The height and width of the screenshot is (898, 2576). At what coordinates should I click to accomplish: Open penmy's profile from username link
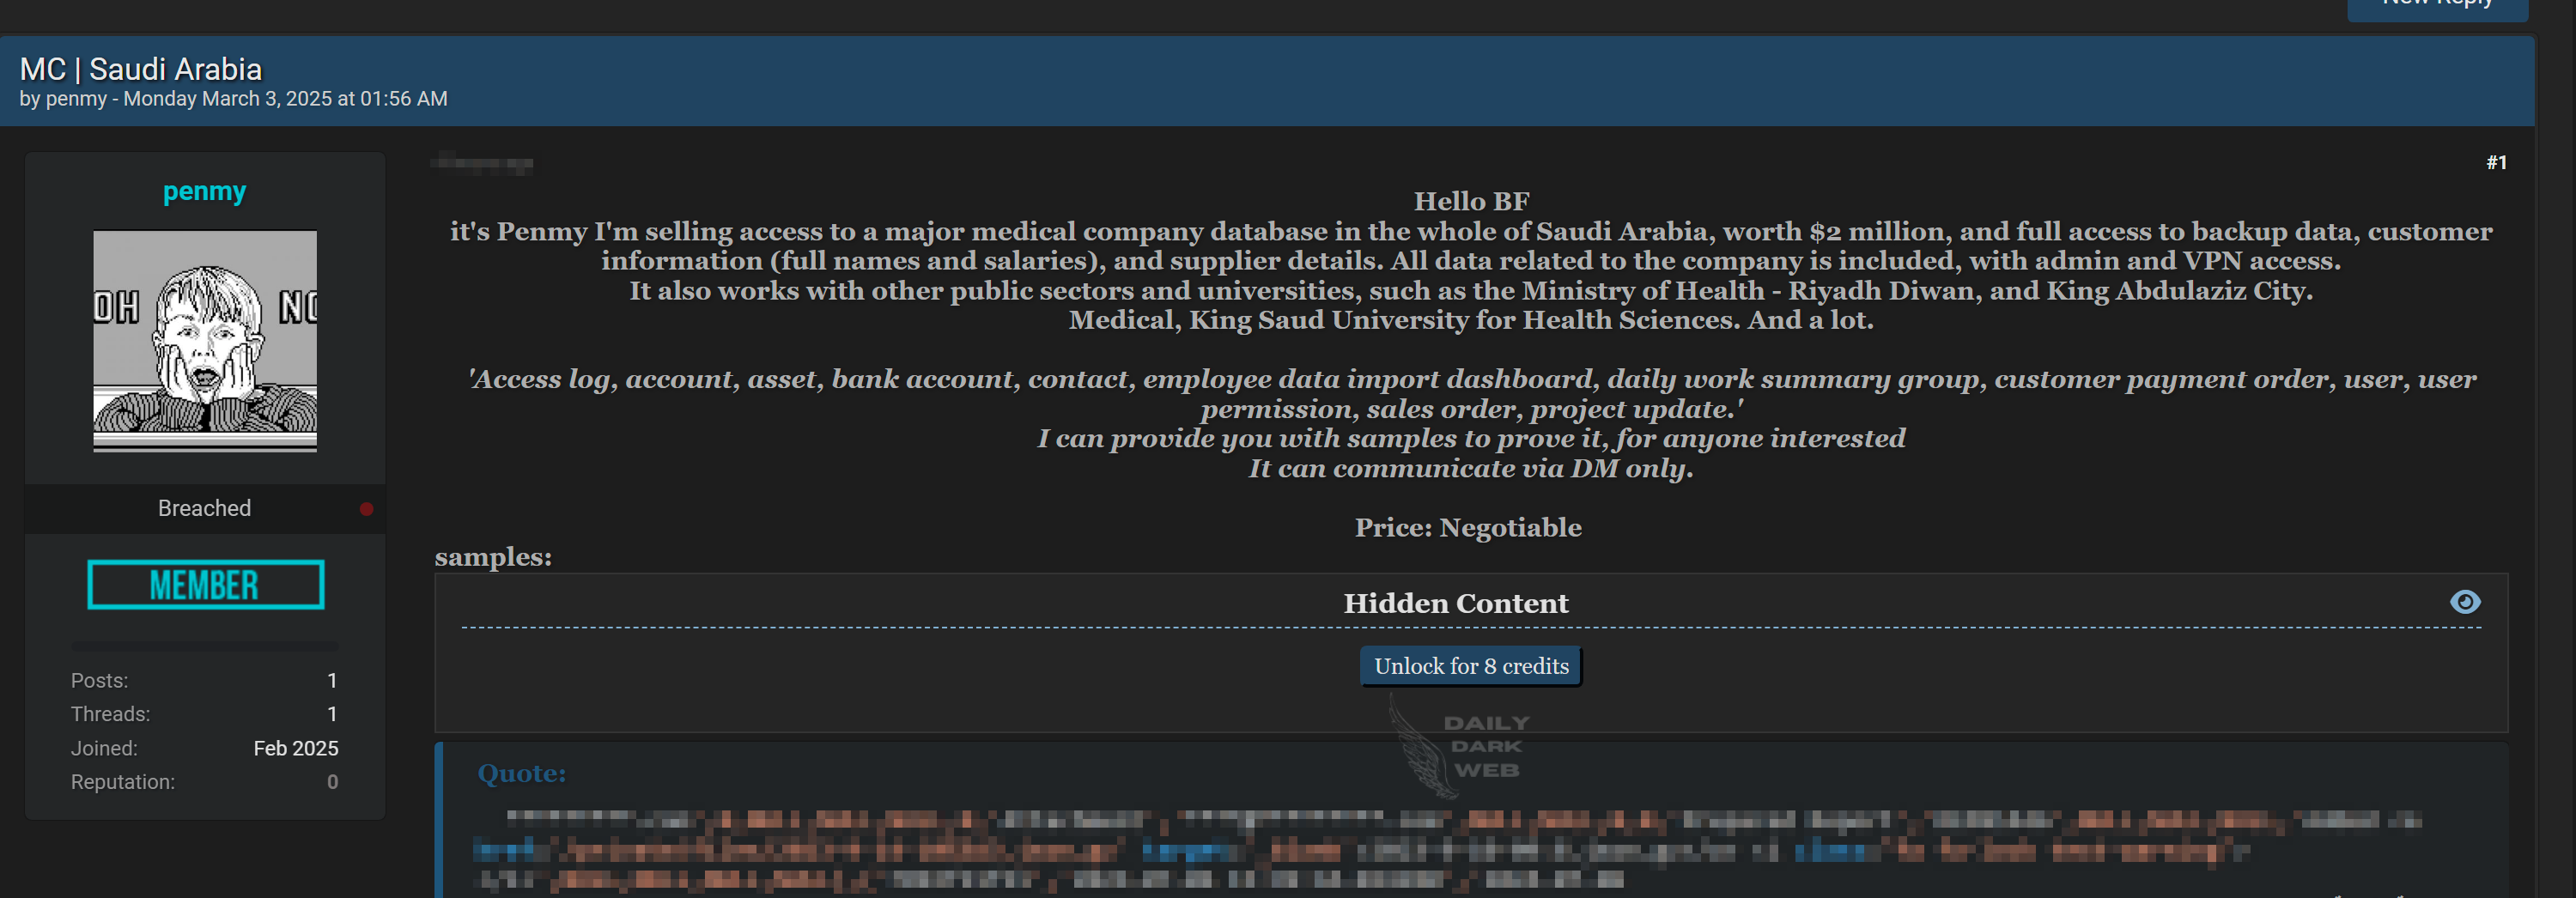coord(204,191)
